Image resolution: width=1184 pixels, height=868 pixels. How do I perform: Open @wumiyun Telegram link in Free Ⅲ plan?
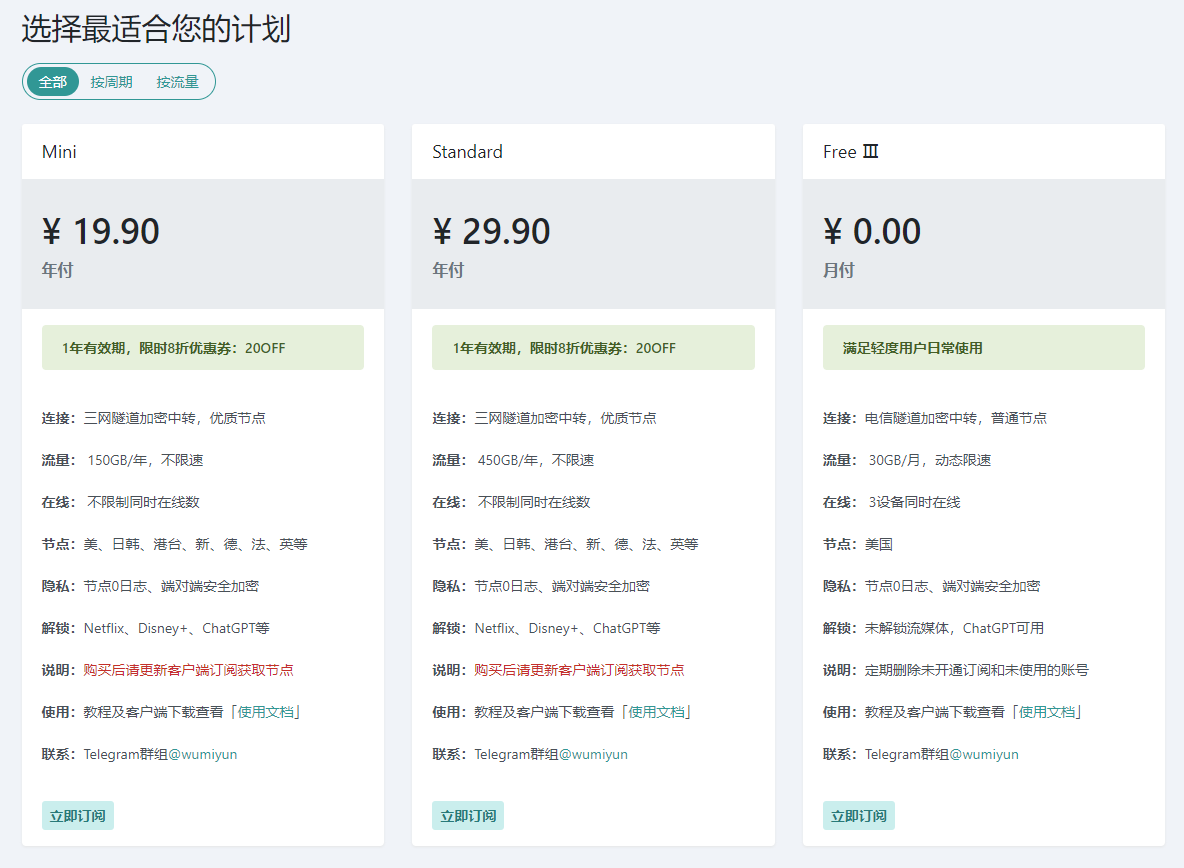pyautogui.click(x=984, y=754)
